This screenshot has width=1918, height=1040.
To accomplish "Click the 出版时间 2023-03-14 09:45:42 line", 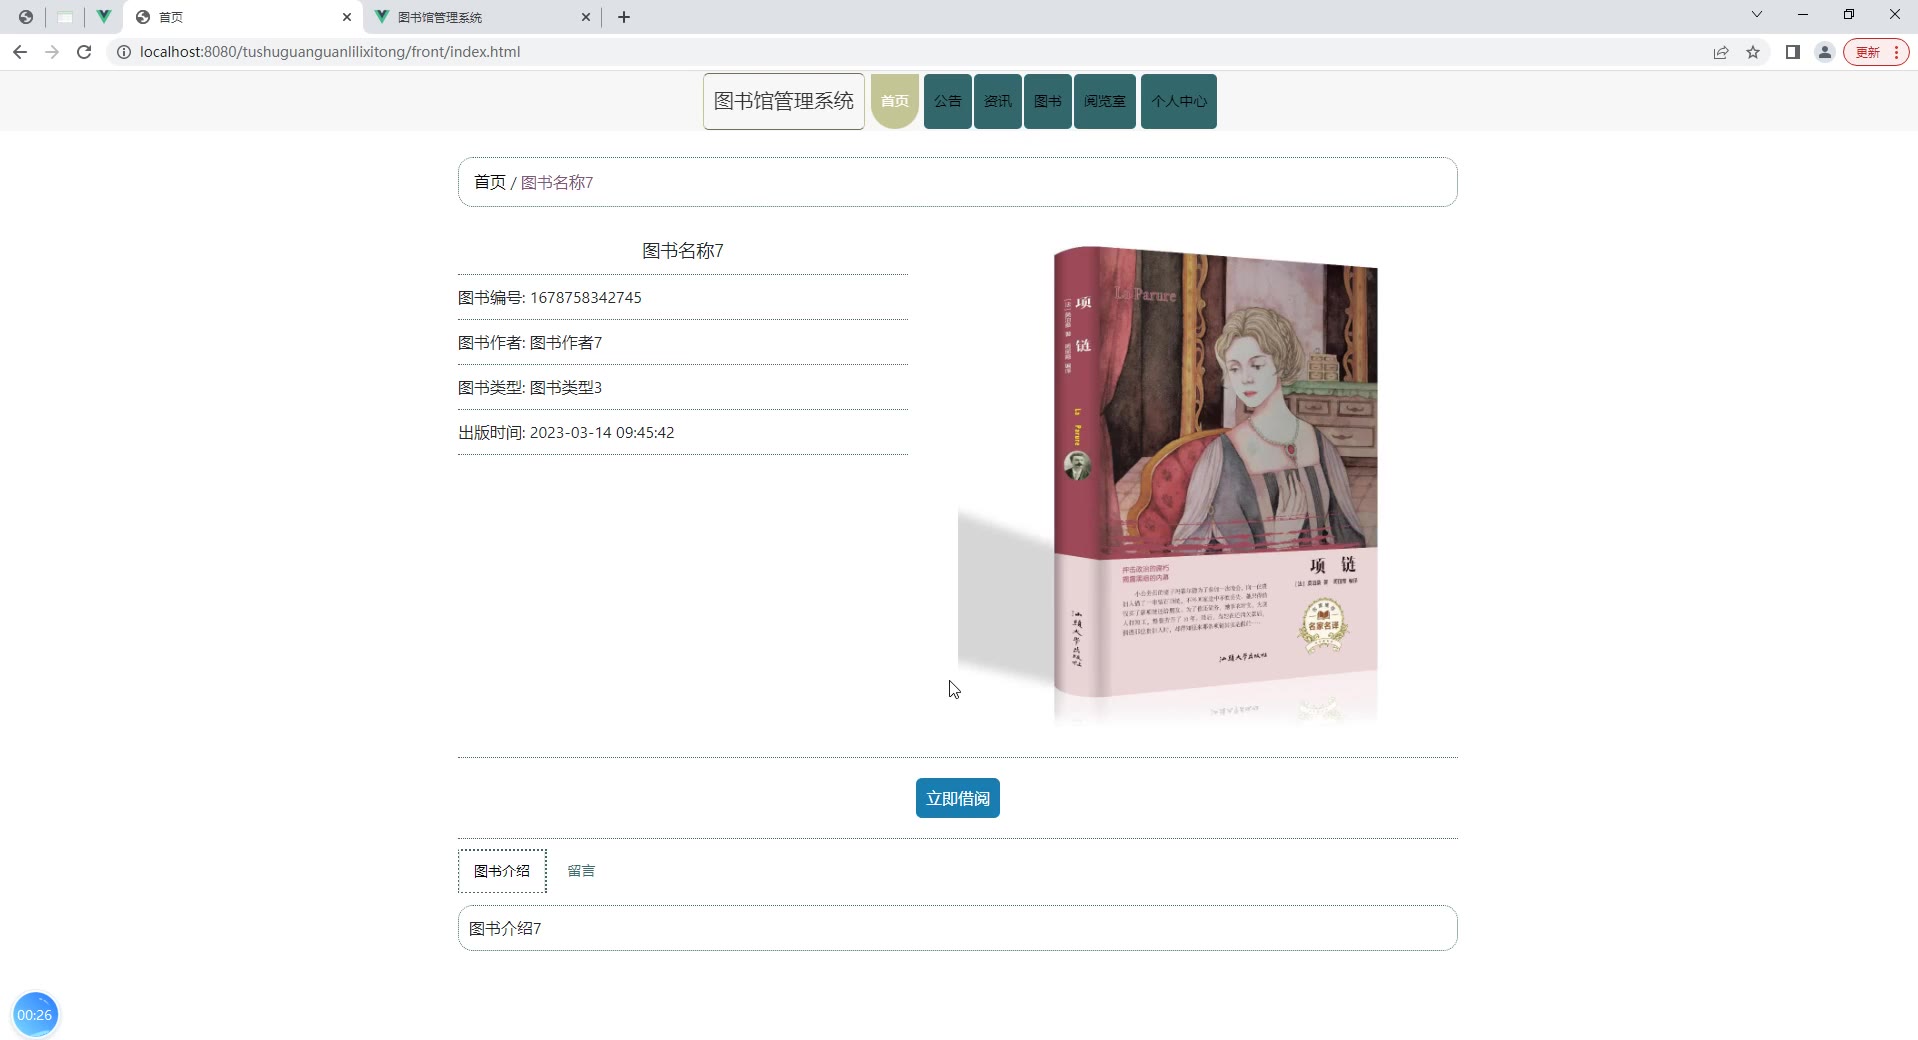I will click(x=566, y=433).
